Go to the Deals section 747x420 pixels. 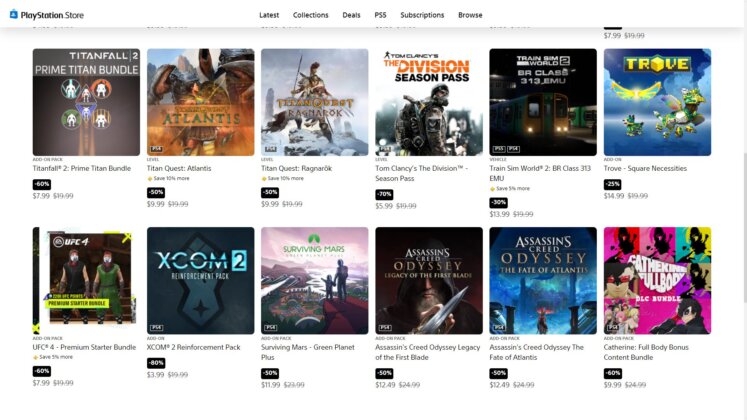351,15
